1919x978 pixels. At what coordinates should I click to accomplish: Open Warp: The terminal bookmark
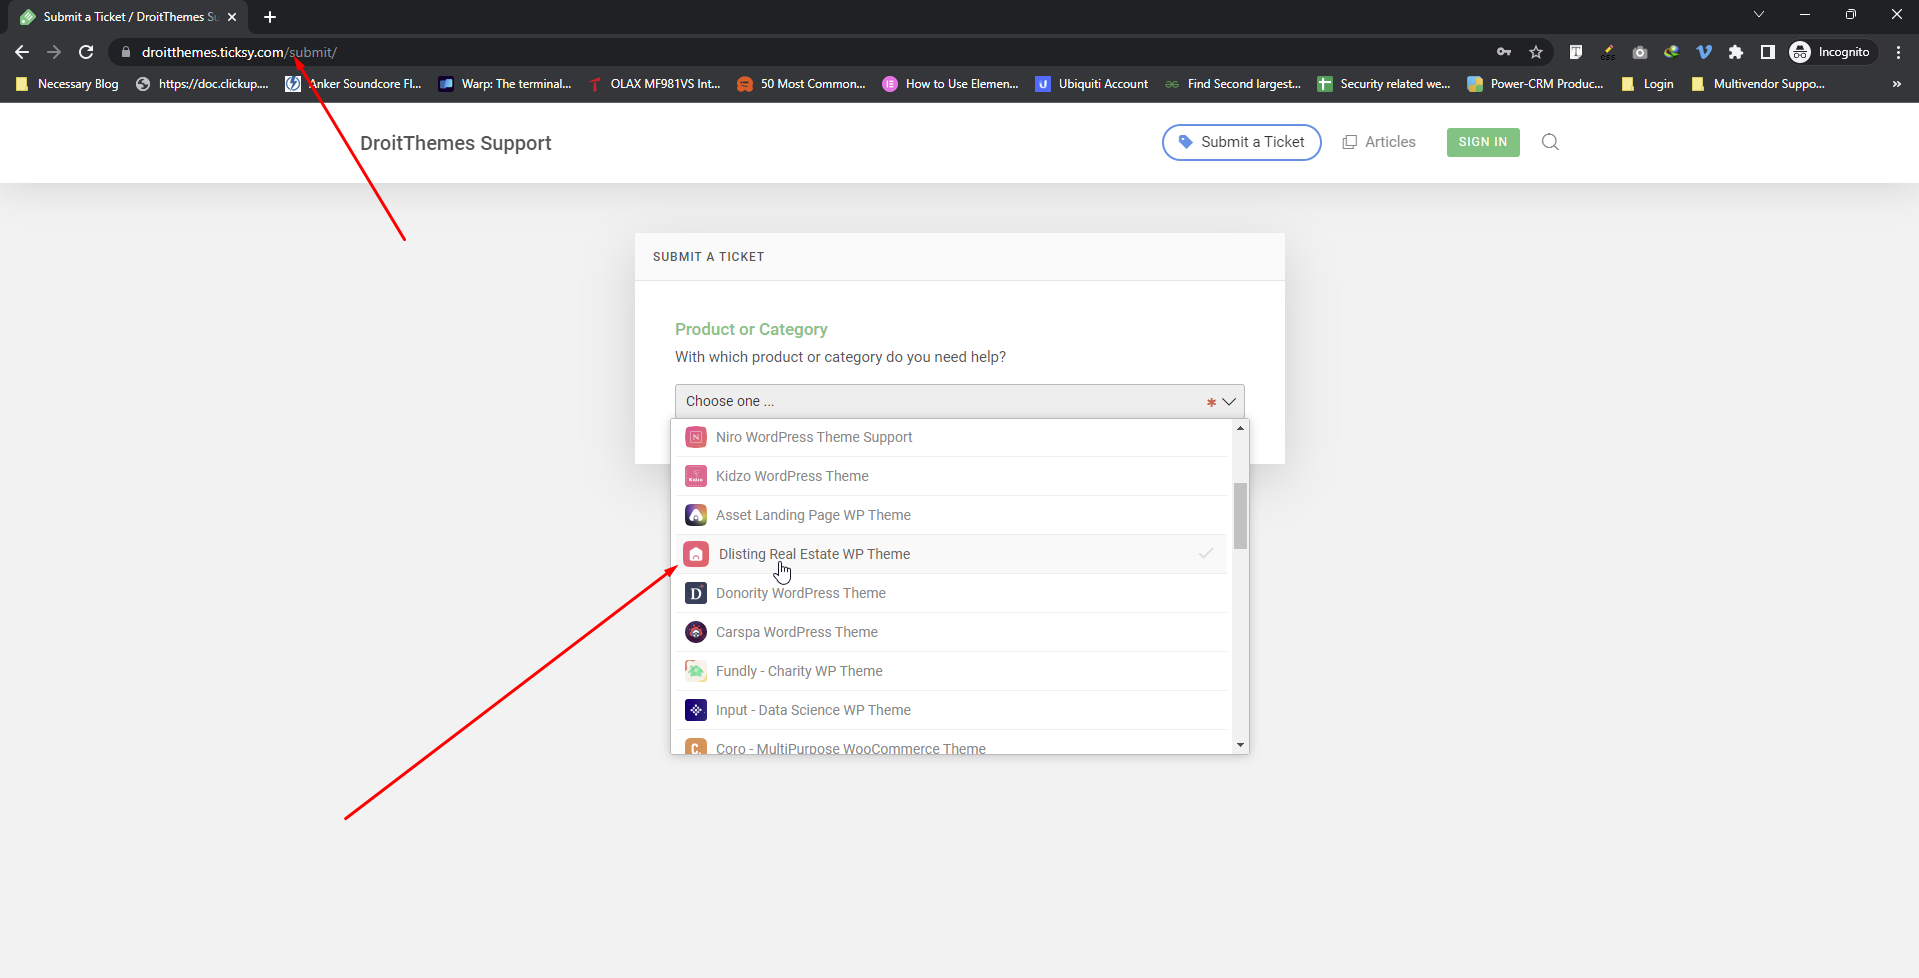(x=506, y=84)
